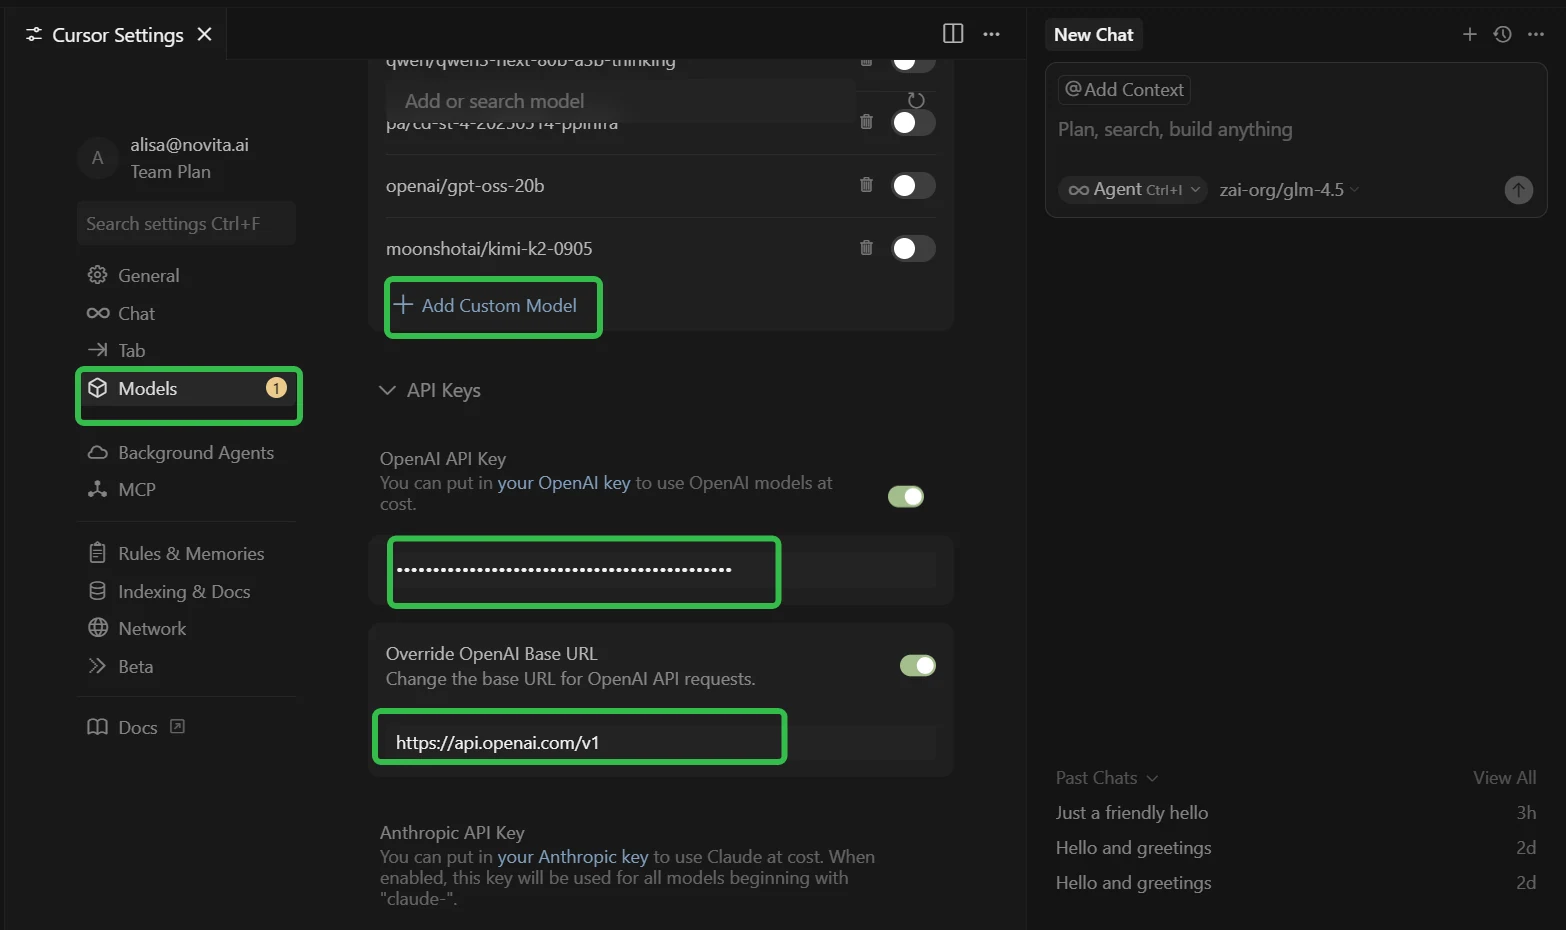
Task: Click the OpenAI API key input field
Action: coord(661,570)
